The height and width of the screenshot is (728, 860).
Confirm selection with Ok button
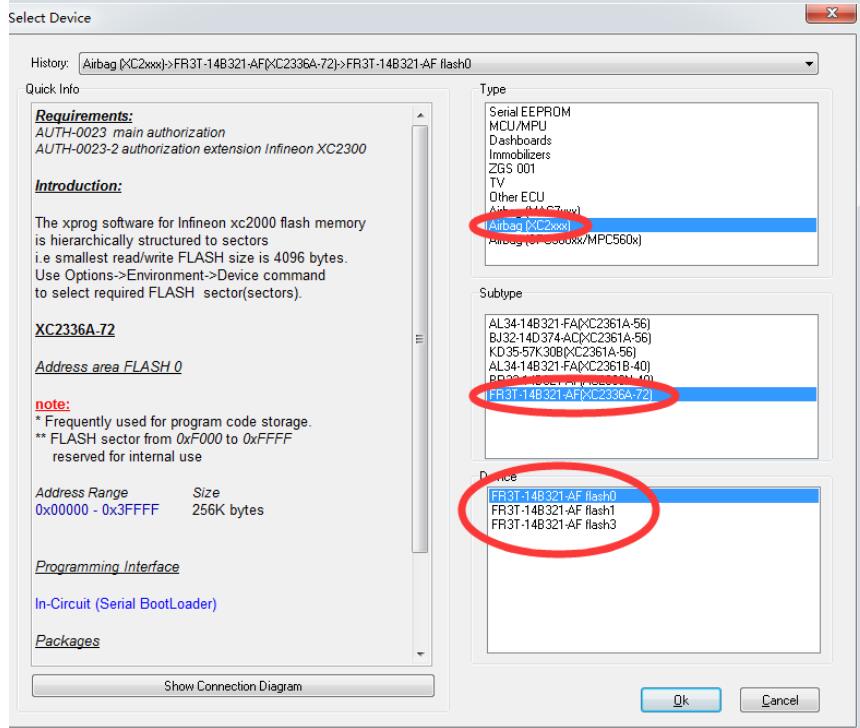click(x=681, y=701)
